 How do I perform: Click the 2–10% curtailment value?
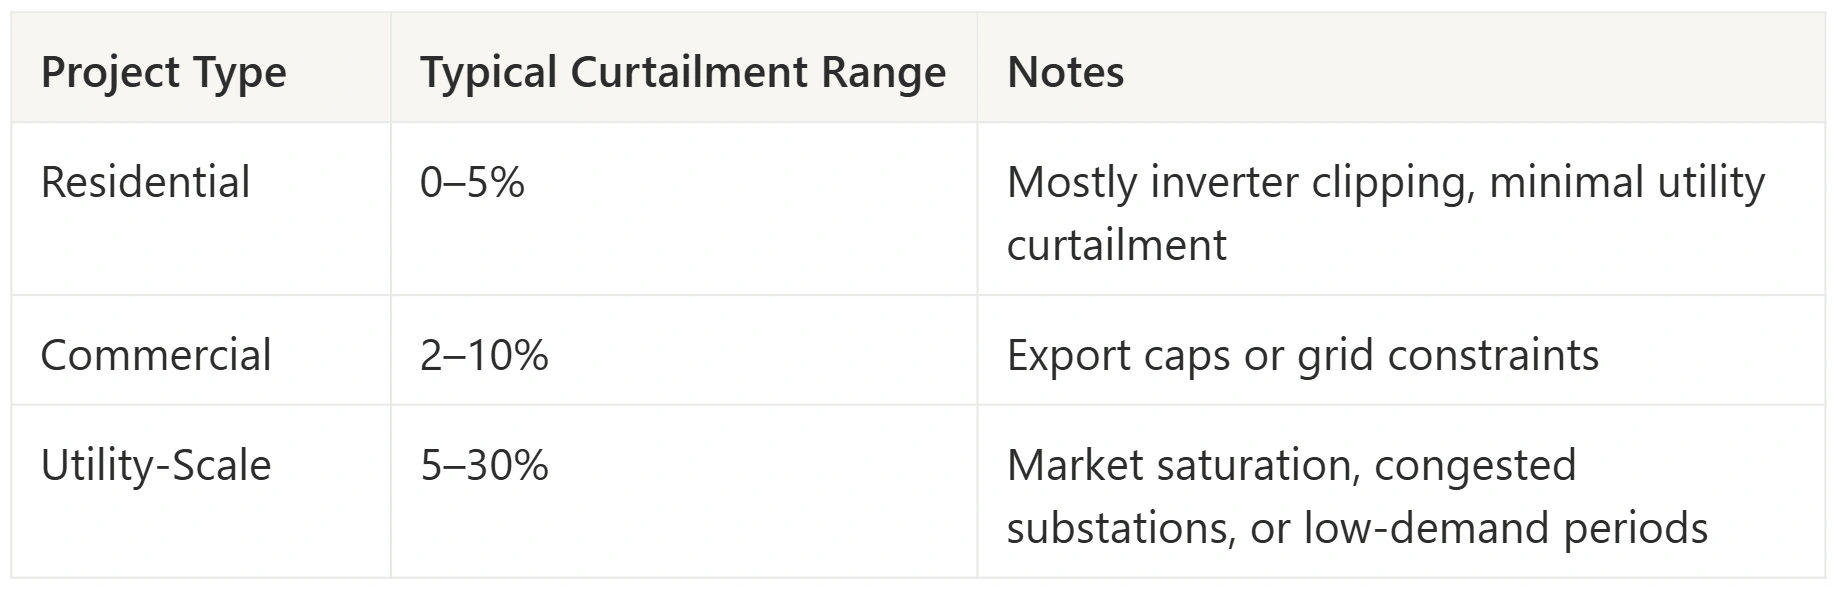click(x=484, y=355)
